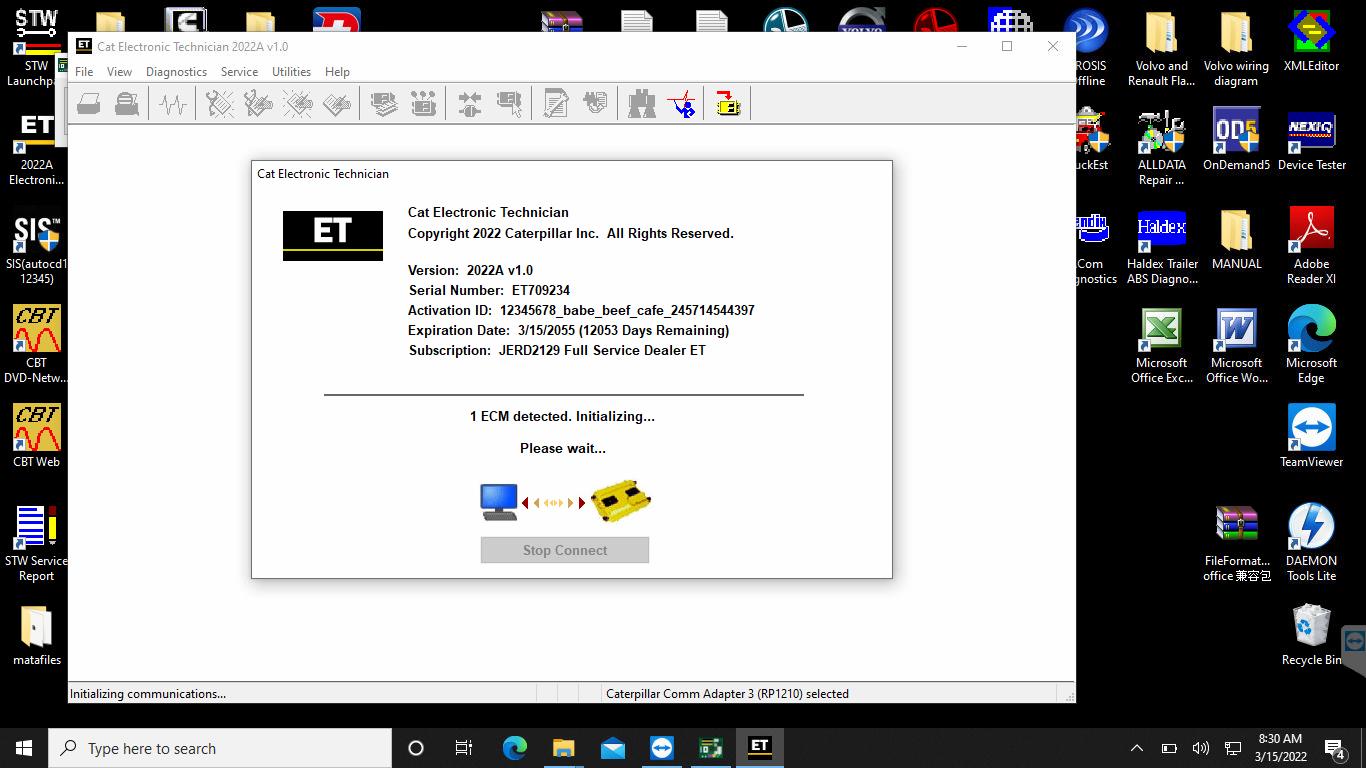Show hidden system tray icons
The height and width of the screenshot is (768, 1366).
pyautogui.click(x=1136, y=748)
